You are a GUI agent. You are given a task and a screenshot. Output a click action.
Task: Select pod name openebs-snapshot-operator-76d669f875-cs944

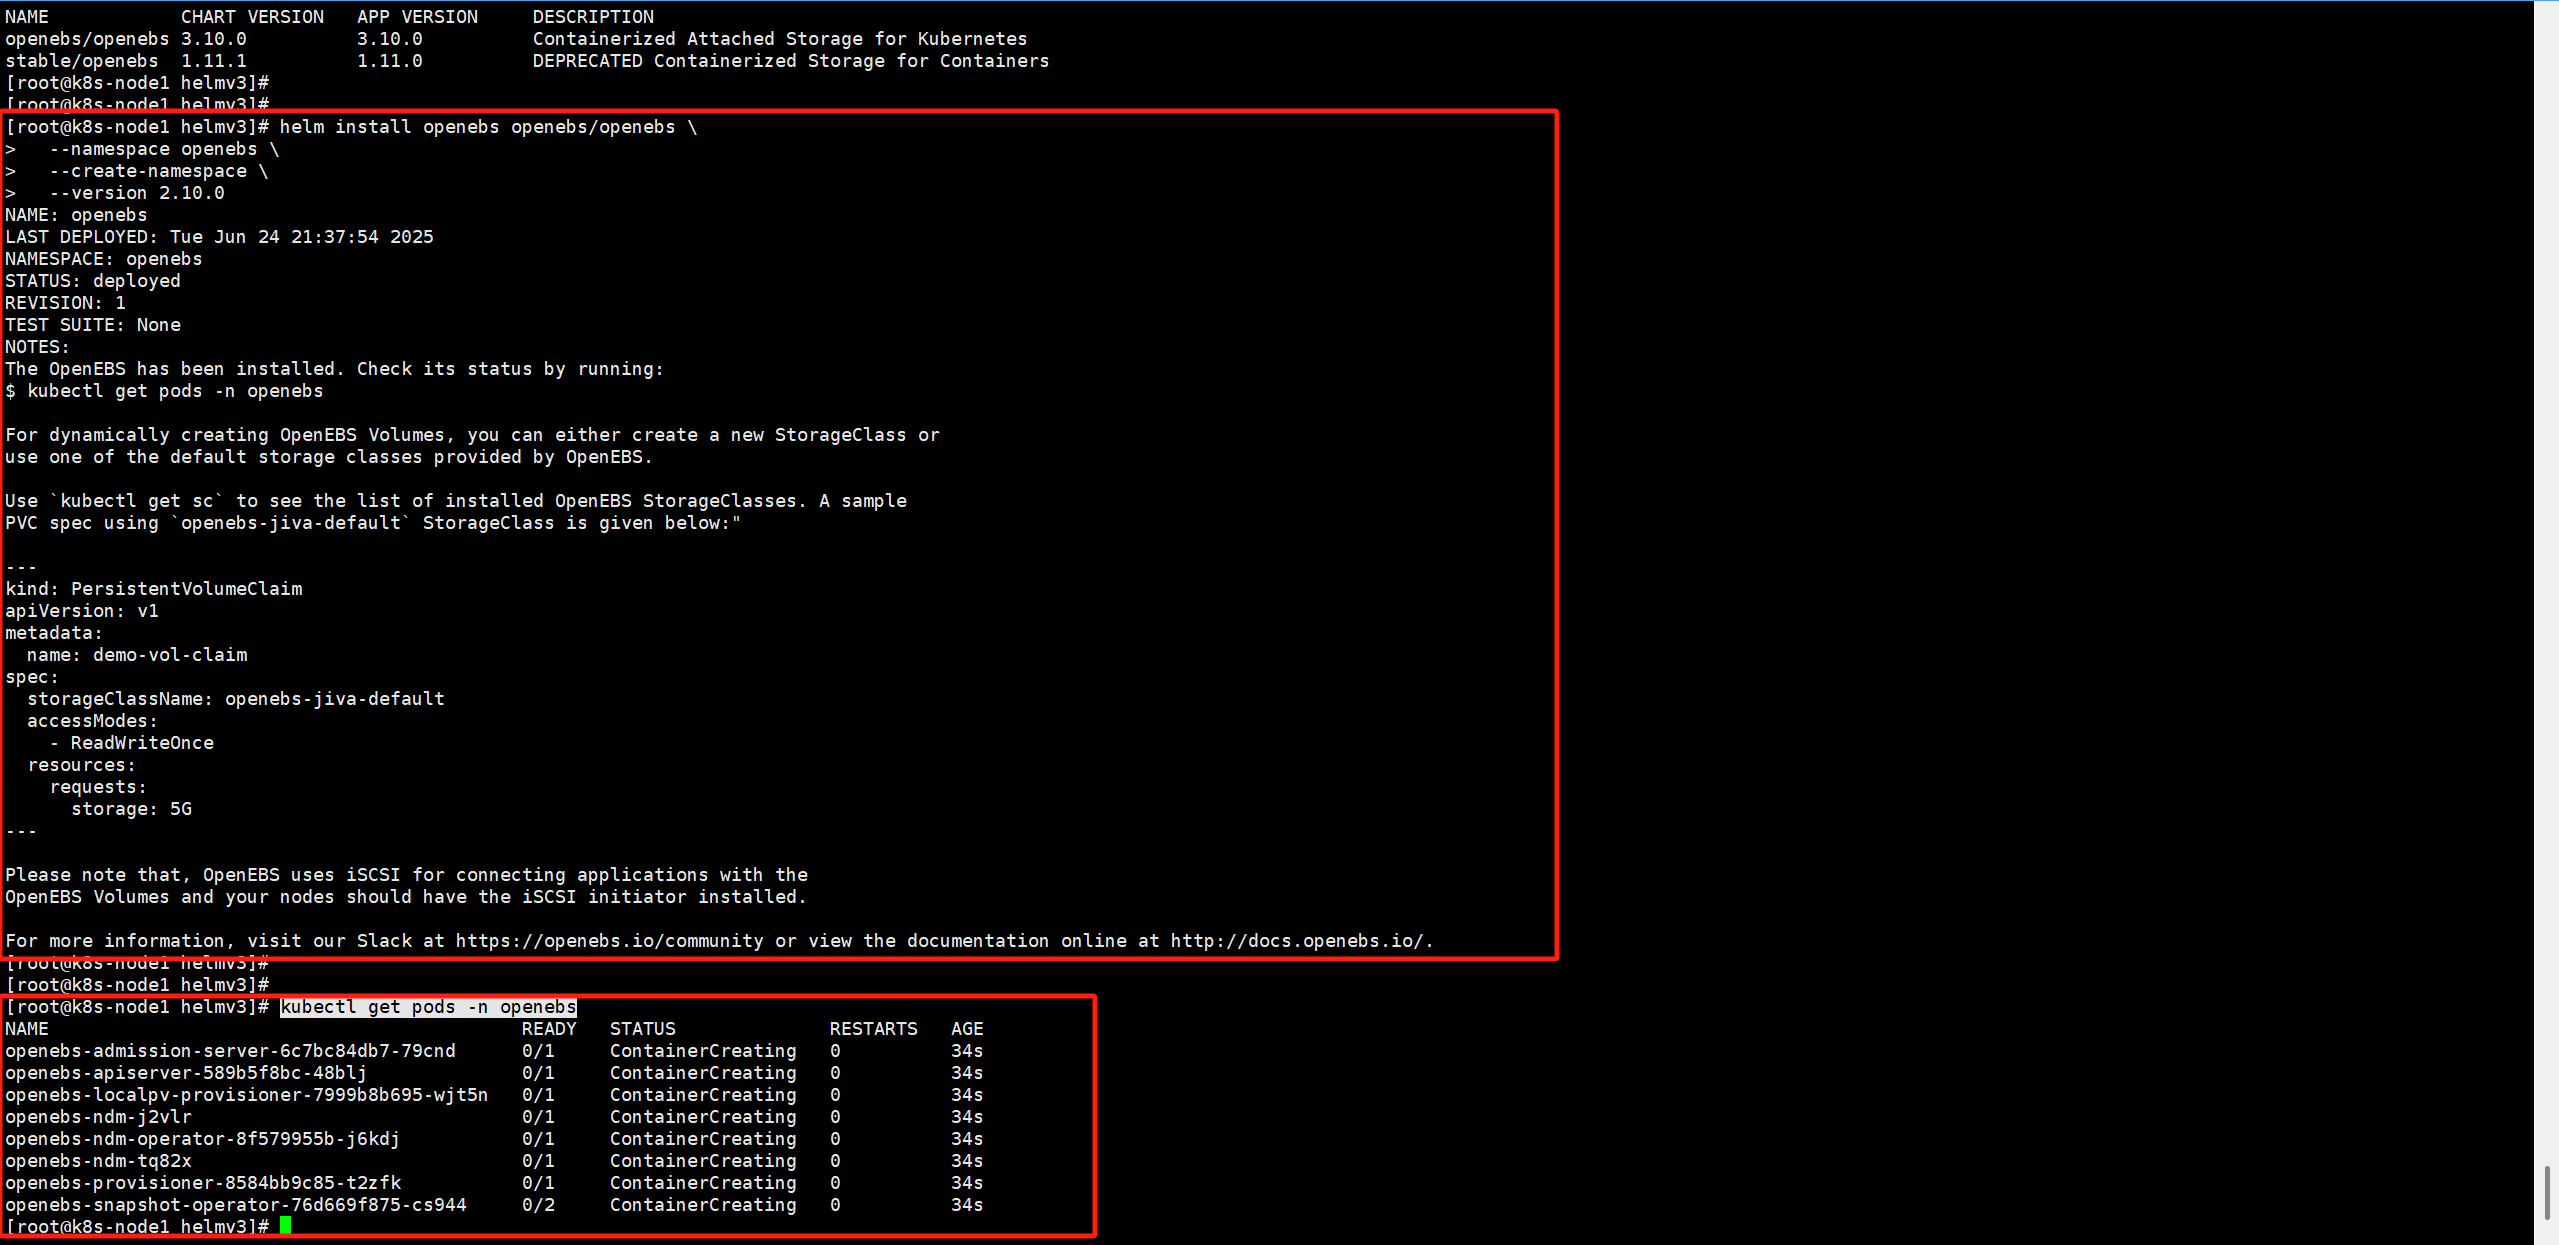236,1205
